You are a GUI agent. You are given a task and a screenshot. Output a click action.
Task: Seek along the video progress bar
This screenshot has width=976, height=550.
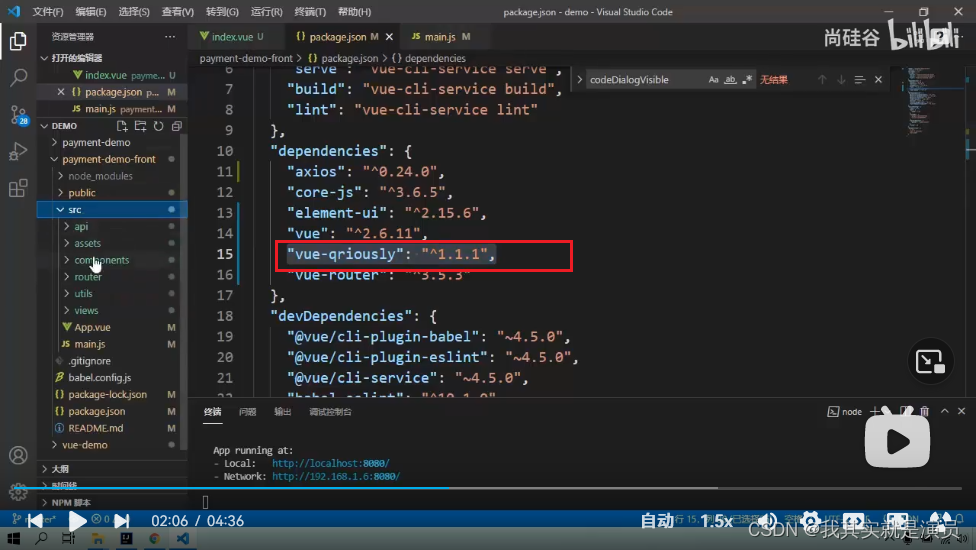click(488, 488)
